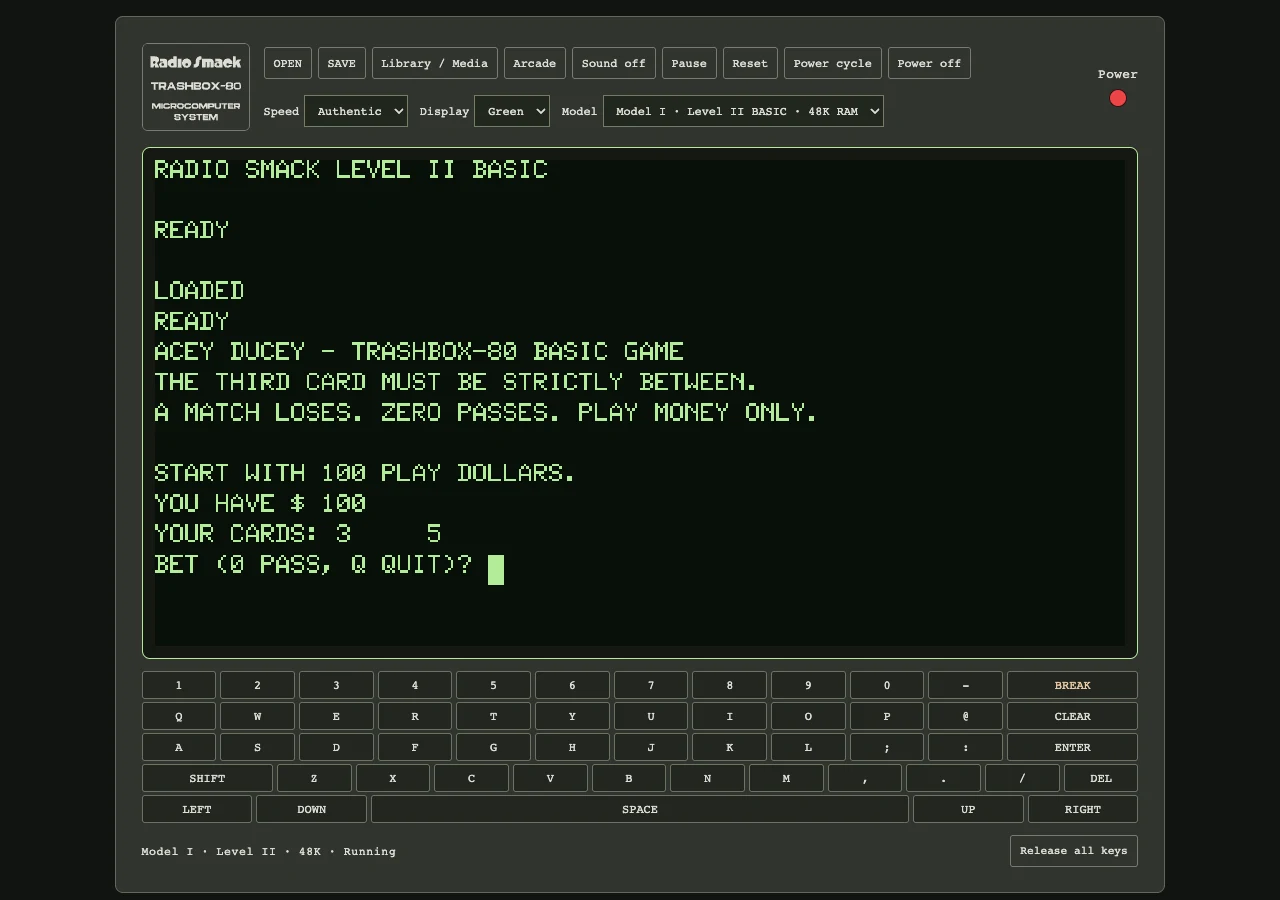
Task: Tap the Y key
Action: coord(572,716)
